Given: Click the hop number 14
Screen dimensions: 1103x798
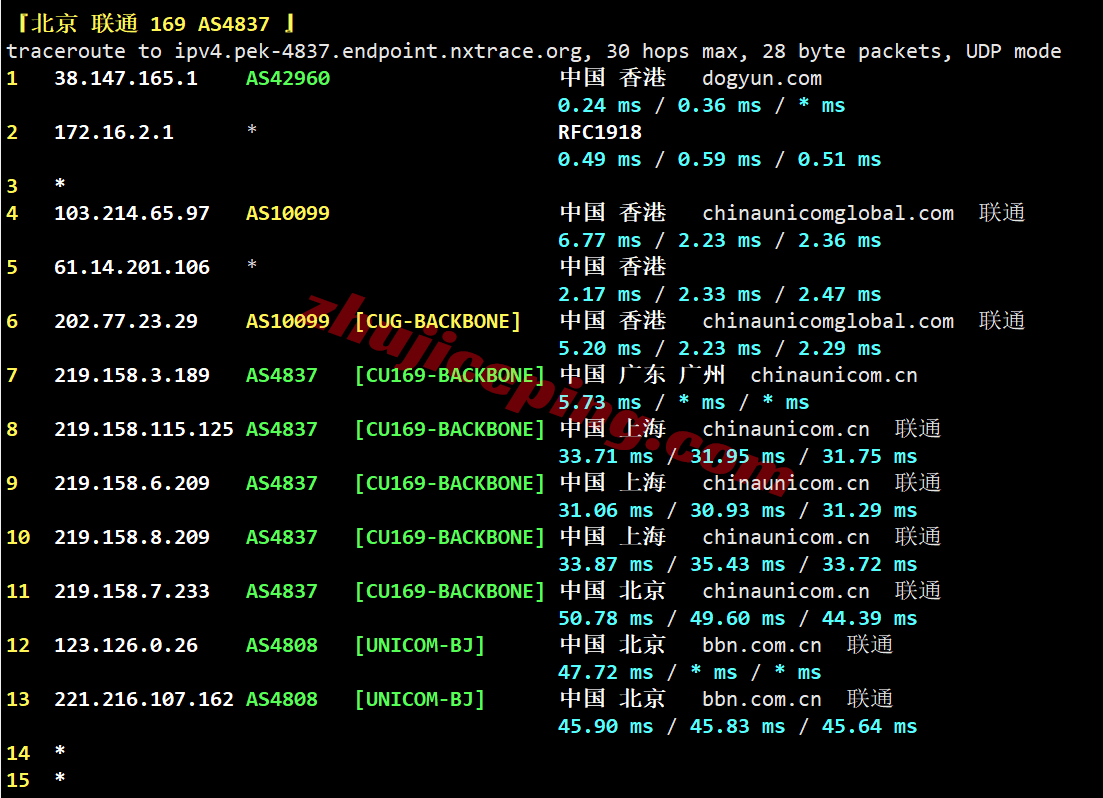Looking at the screenshot, I should pos(18,754).
